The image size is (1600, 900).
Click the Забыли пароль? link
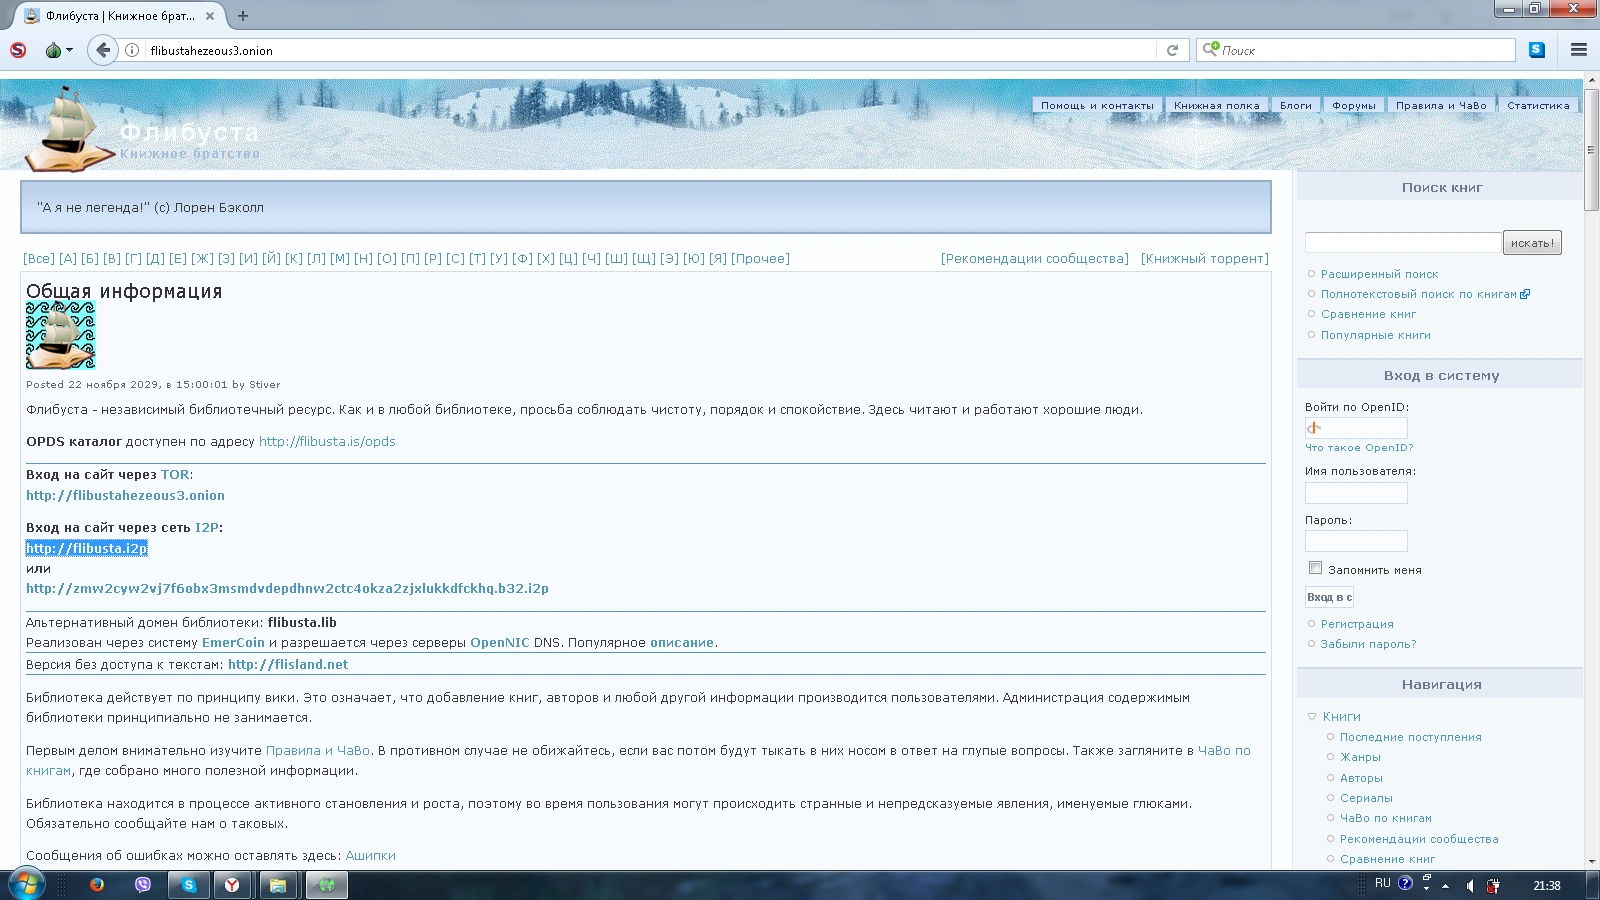click(x=1368, y=644)
